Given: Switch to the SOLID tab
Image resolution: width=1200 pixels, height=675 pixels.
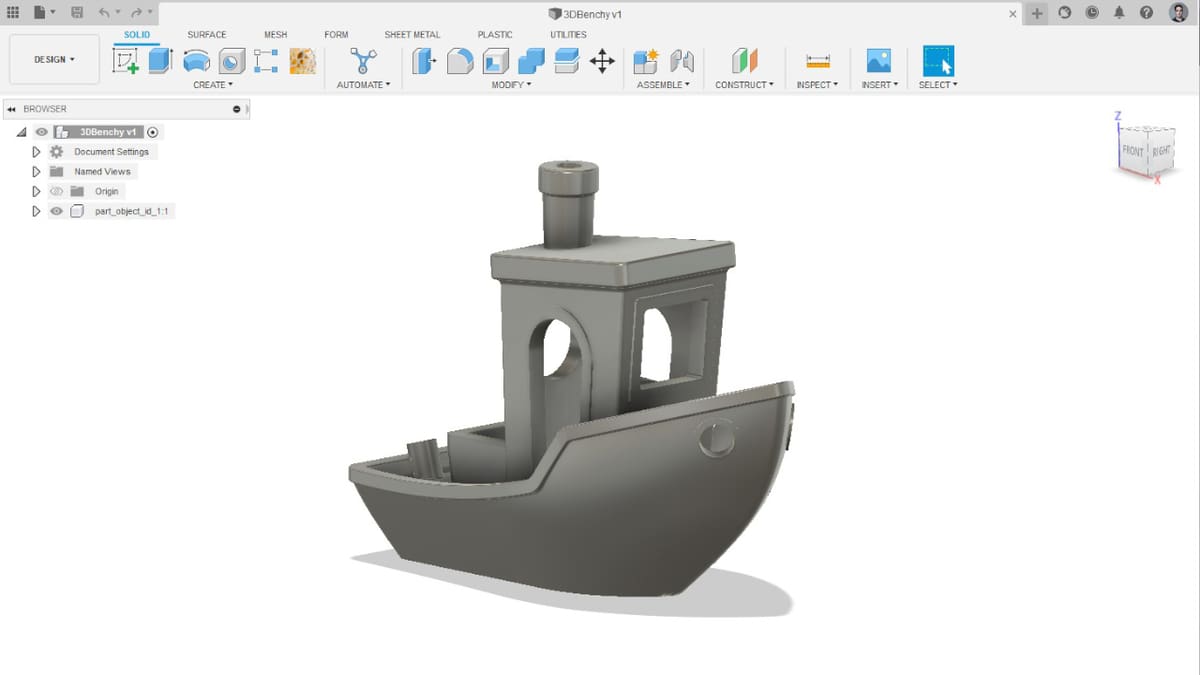Looking at the screenshot, I should point(137,35).
